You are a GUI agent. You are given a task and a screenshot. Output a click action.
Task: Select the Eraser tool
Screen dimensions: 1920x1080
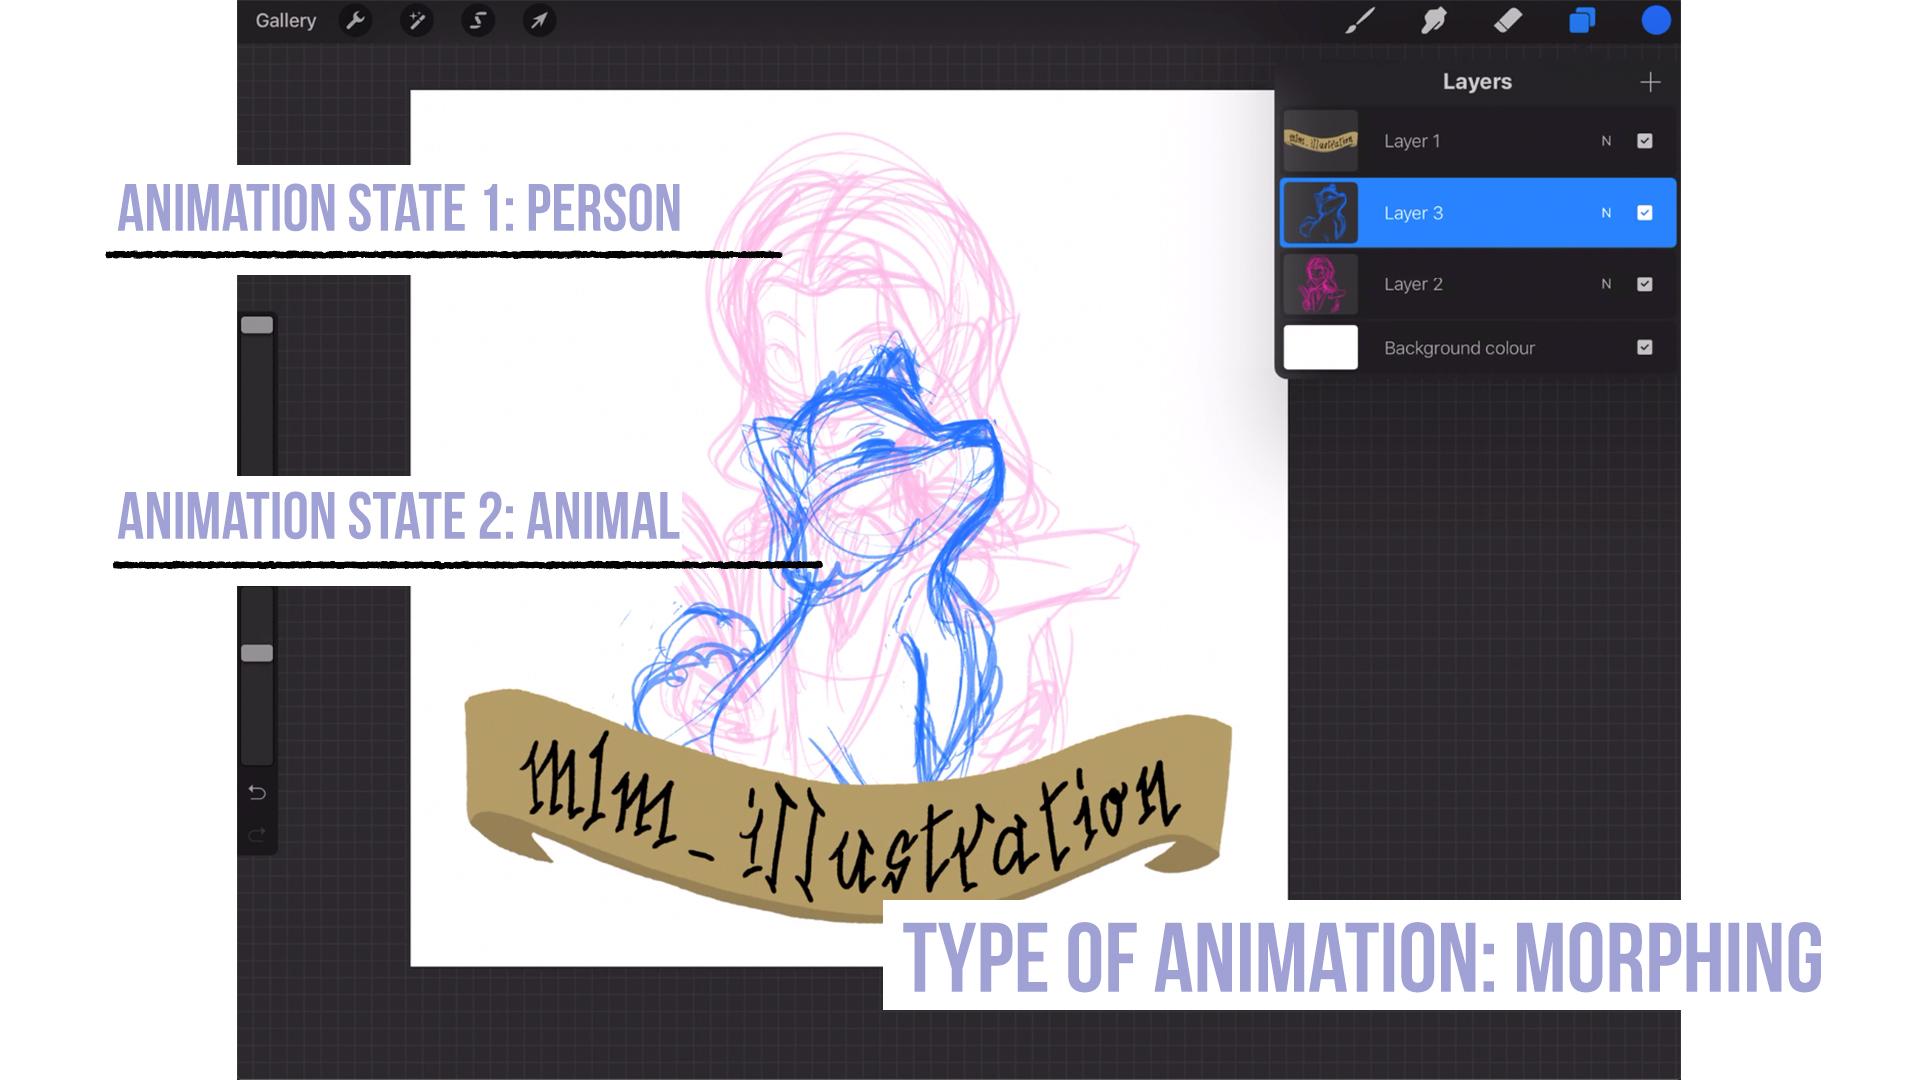pyautogui.click(x=1508, y=20)
